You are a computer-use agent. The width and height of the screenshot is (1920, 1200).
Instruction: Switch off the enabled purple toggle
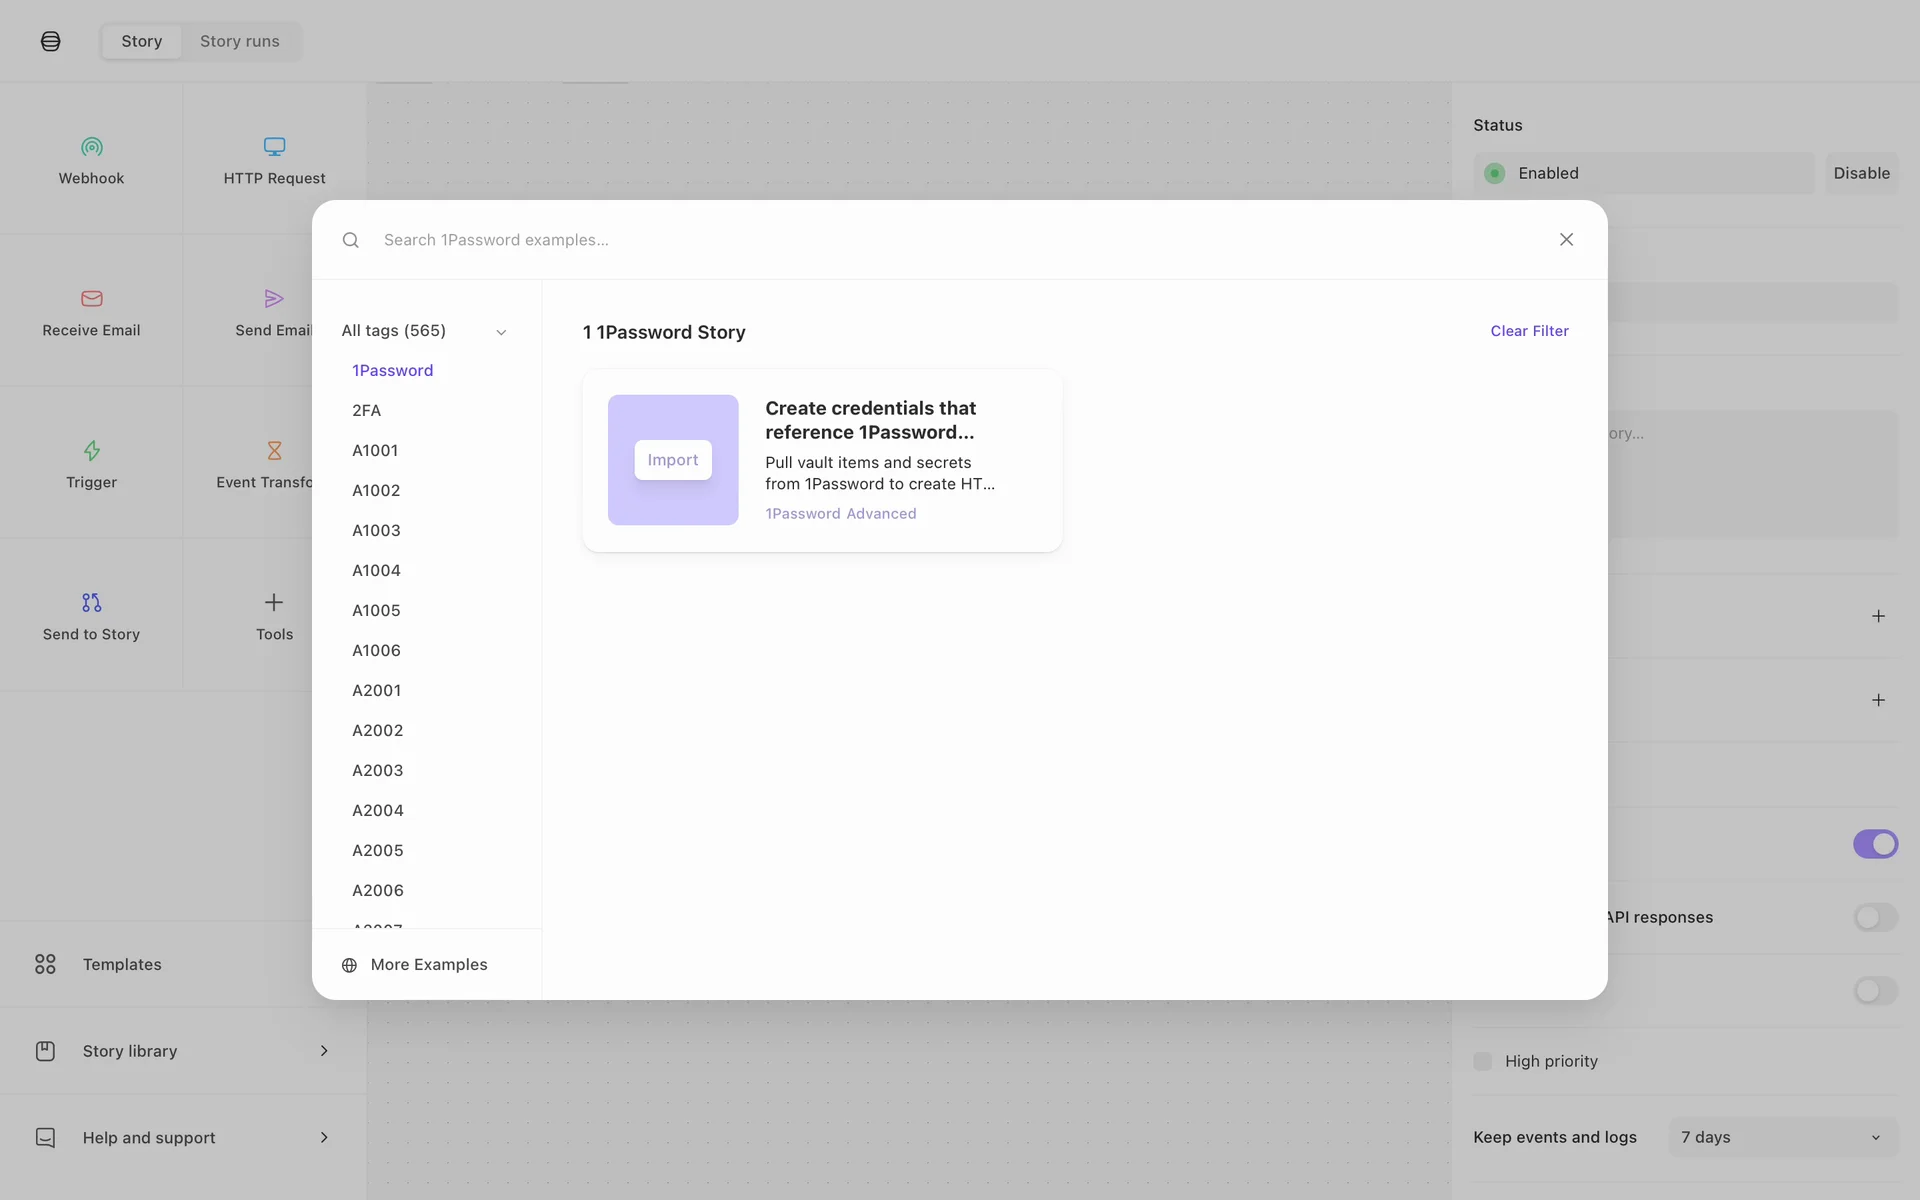click(1875, 844)
